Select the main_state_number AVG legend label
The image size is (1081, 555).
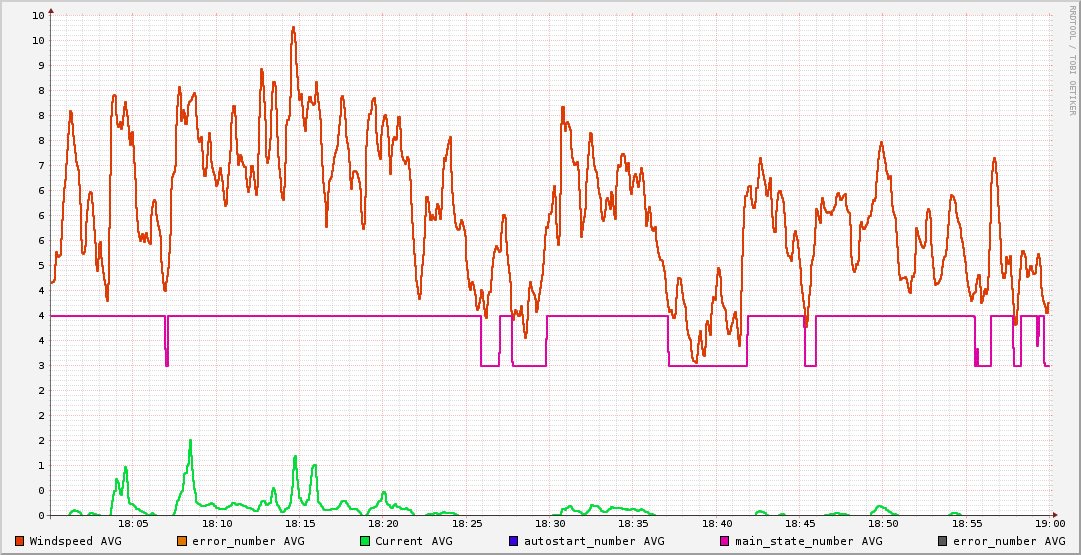pos(809,541)
